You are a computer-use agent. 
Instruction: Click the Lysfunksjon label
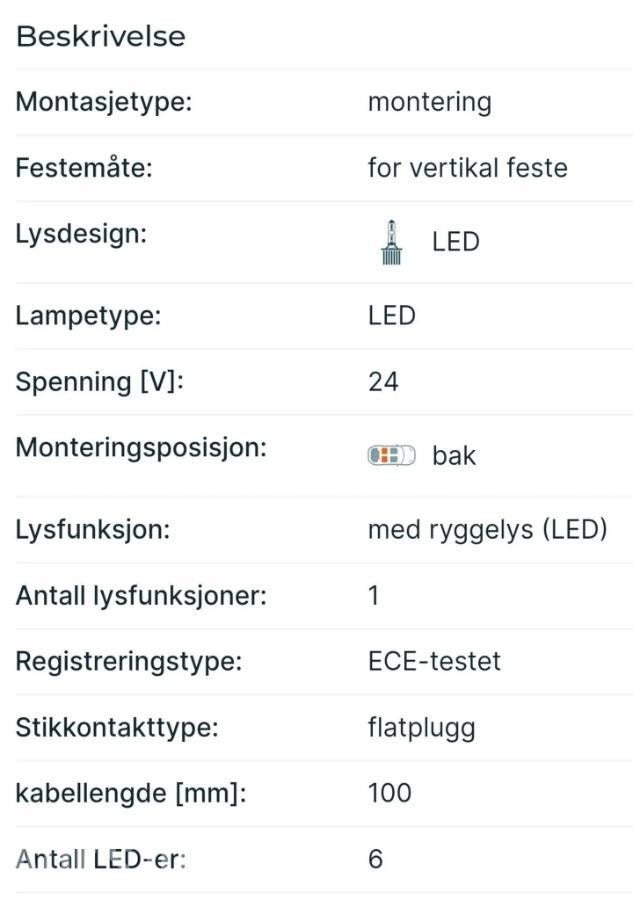(93, 529)
